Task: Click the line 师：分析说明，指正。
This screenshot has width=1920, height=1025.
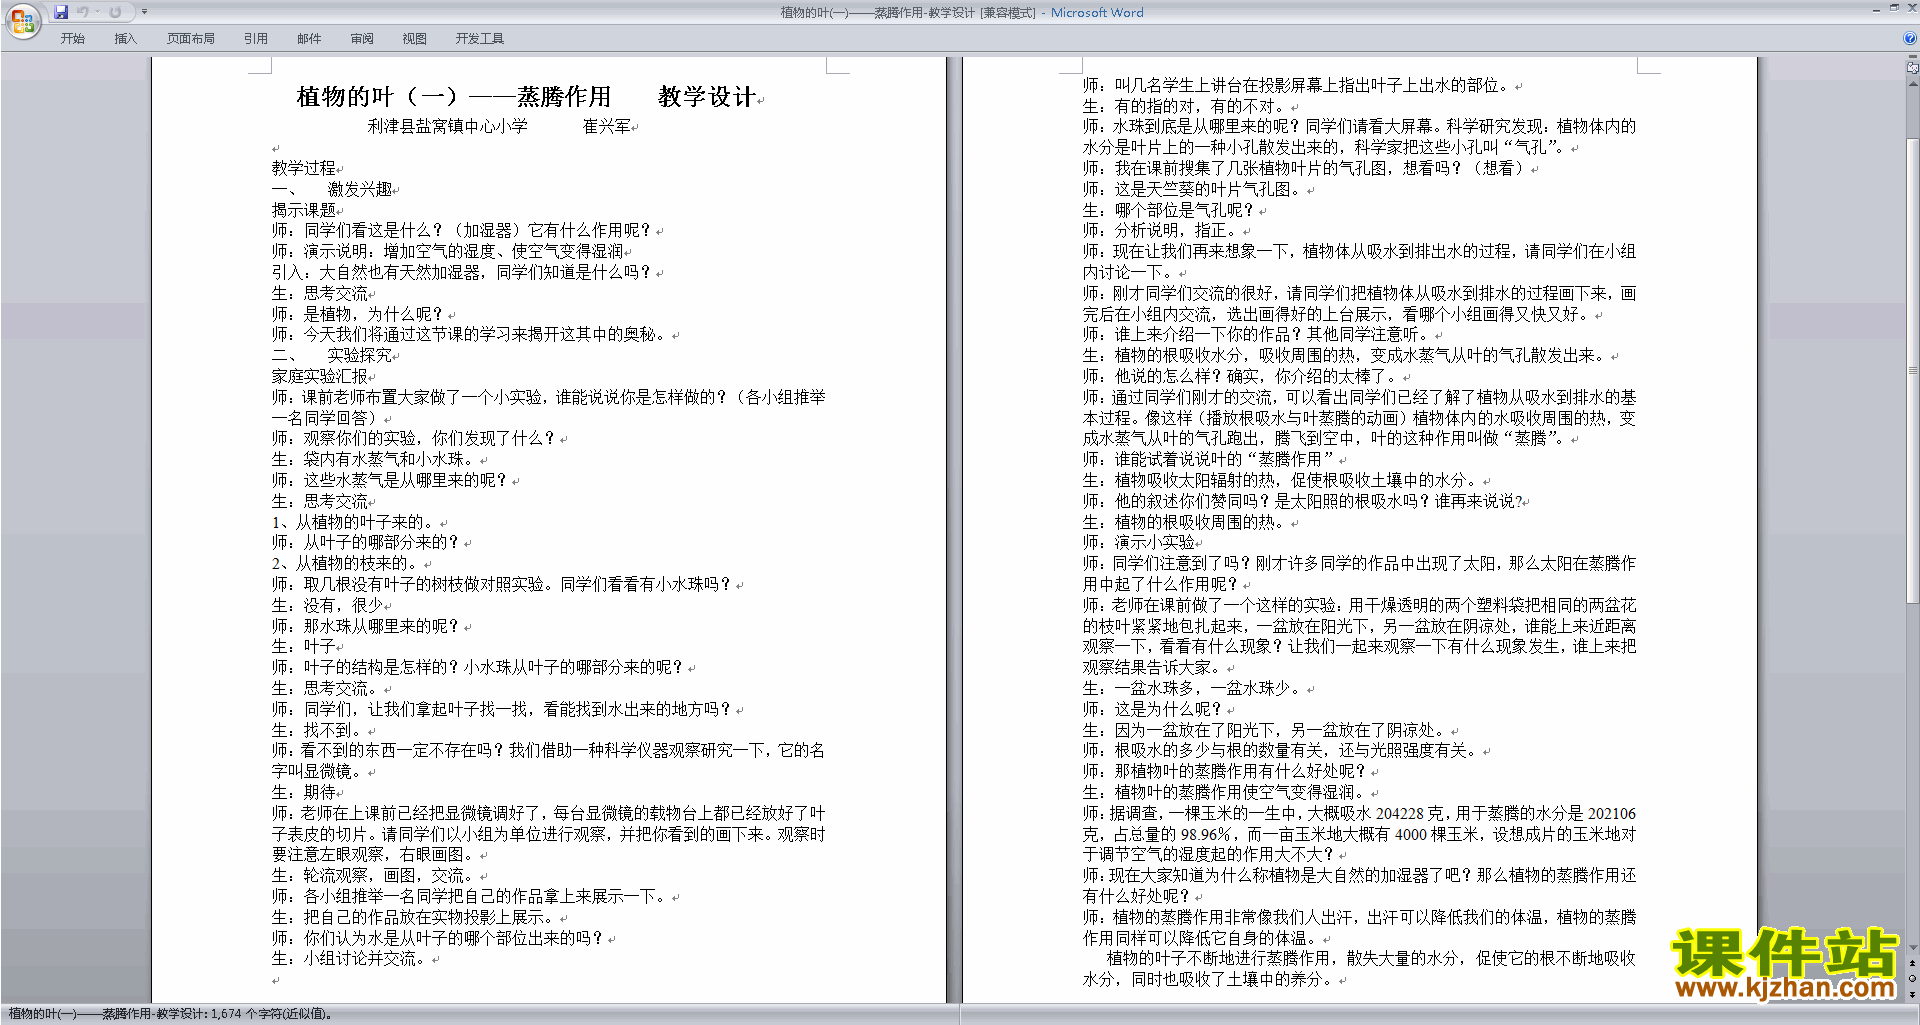Action: point(1161,230)
